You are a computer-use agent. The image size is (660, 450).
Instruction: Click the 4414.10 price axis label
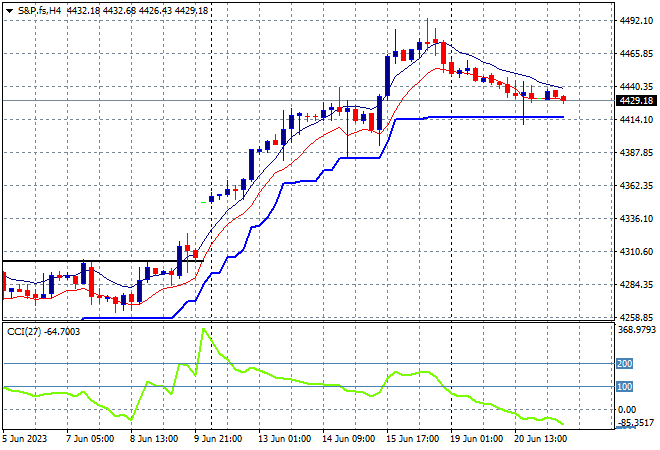(636, 120)
